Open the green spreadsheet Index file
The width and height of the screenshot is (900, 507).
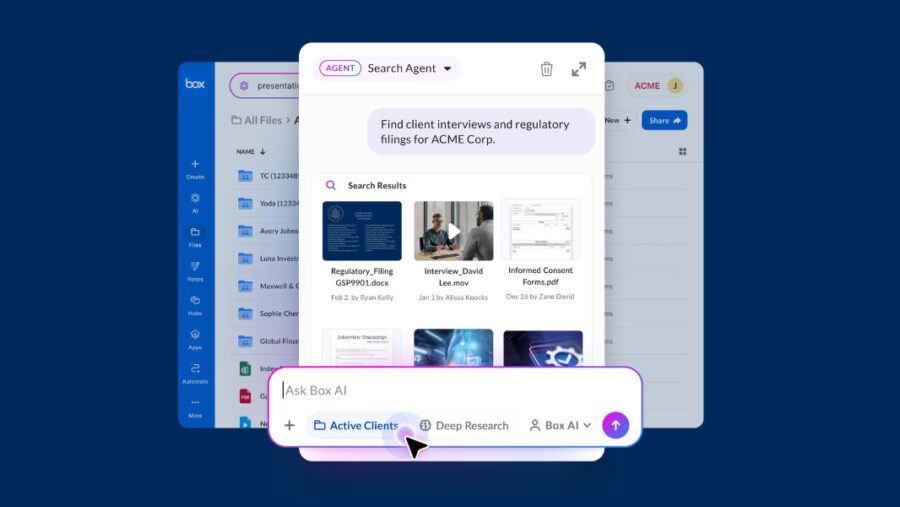[245, 369]
